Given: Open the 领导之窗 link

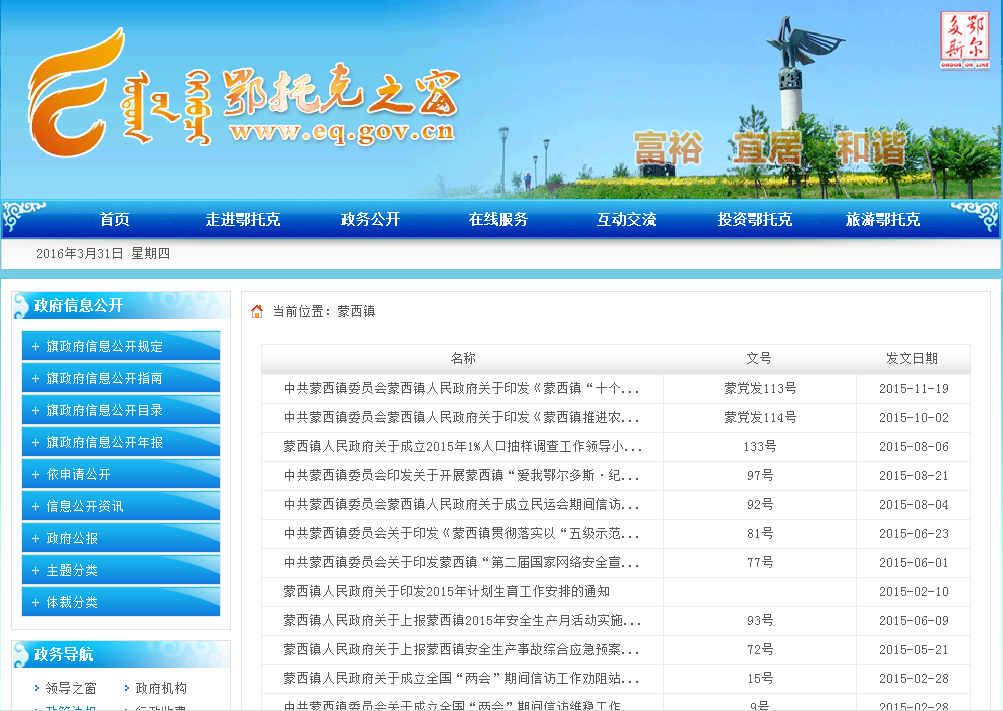Looking at the screenshot, I should tap(70, 688).
